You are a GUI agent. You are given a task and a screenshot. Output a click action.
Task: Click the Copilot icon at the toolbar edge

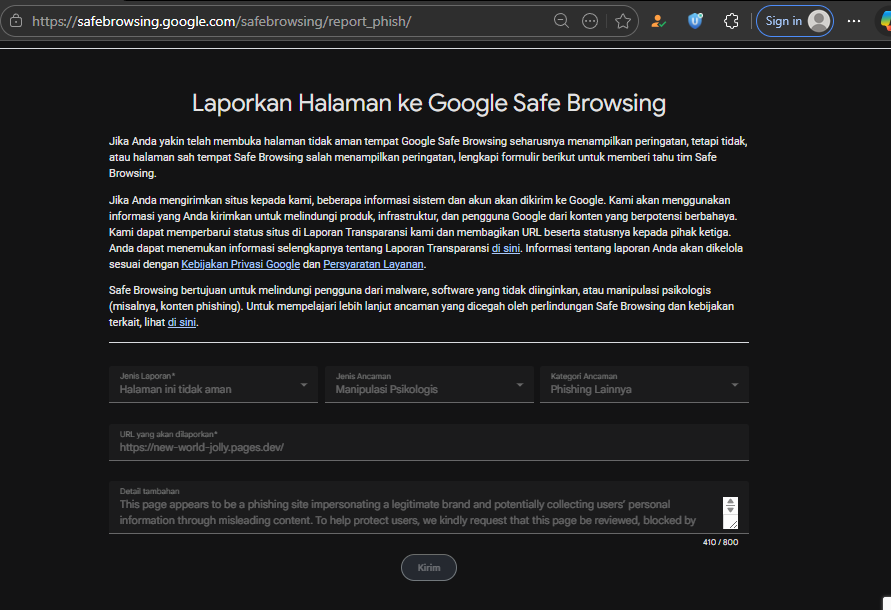coord(885,21)
